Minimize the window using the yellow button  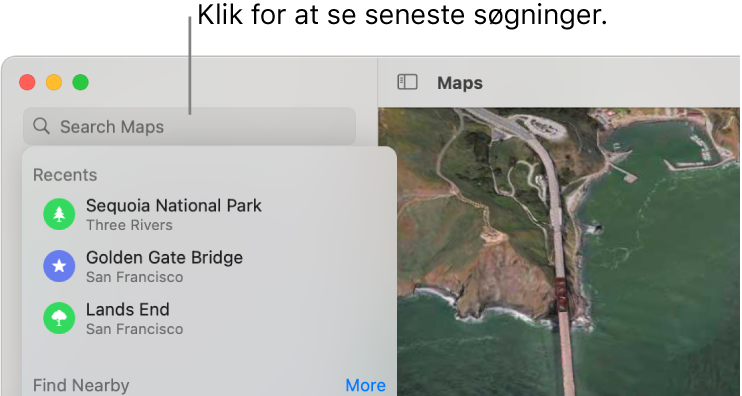coord(54,82)
